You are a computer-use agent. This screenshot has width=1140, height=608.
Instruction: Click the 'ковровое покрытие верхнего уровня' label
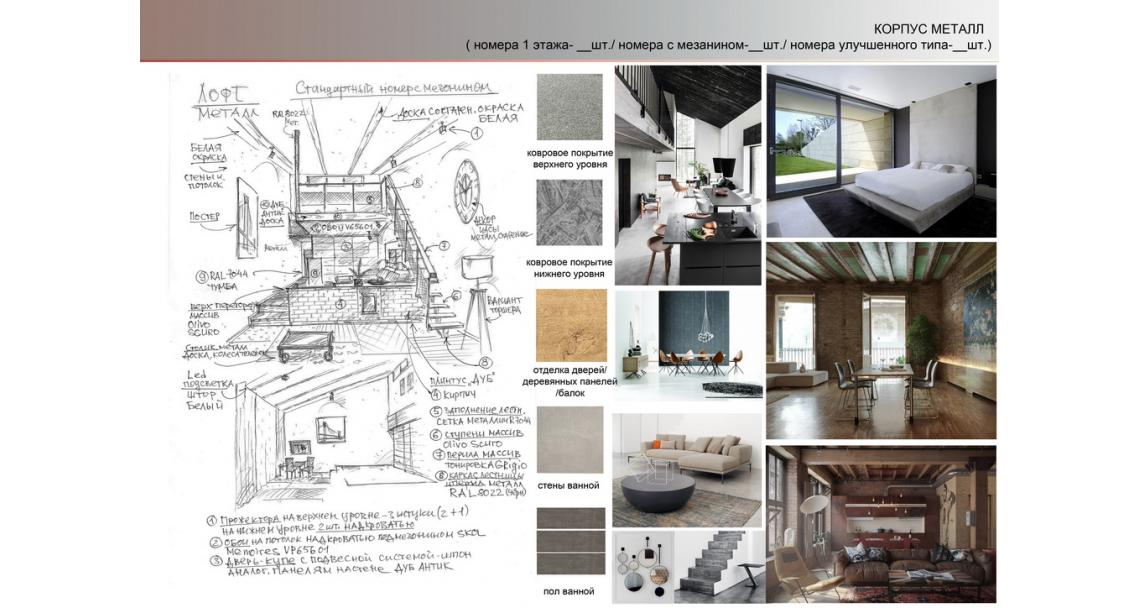pos(570,159)
